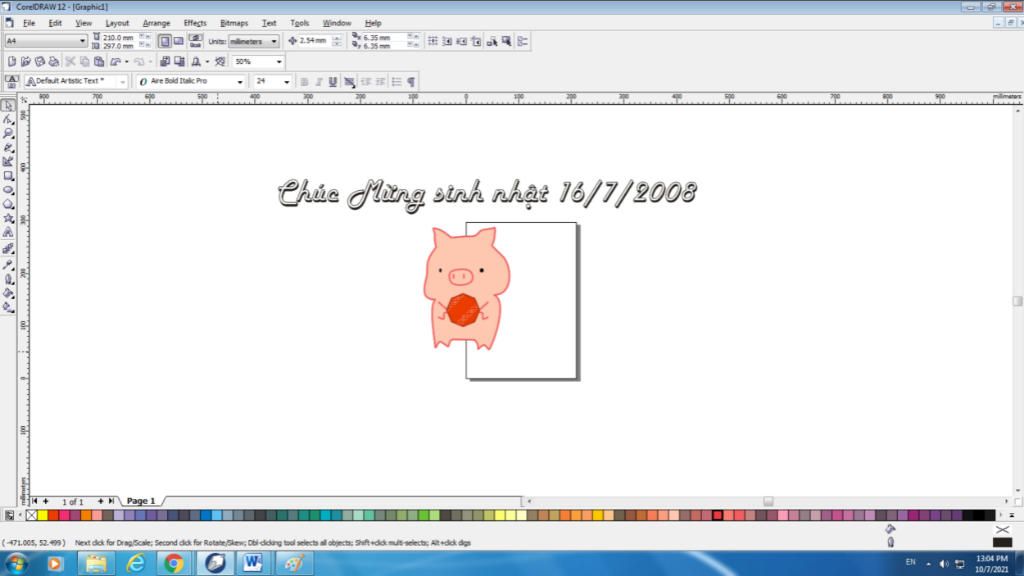The height and width of the screenshot is (576, 1024).
Task: Click the Save icon in toolbar
Action: tap(40, 61)
